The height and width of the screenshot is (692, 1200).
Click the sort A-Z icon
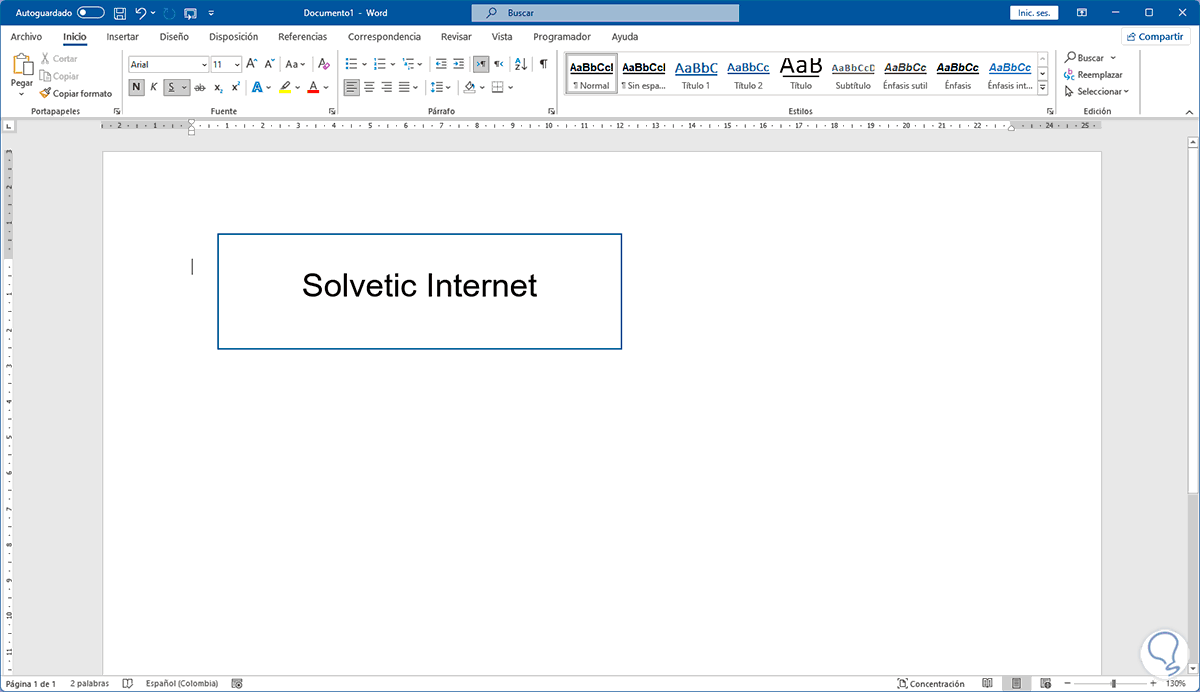(520, 63)
